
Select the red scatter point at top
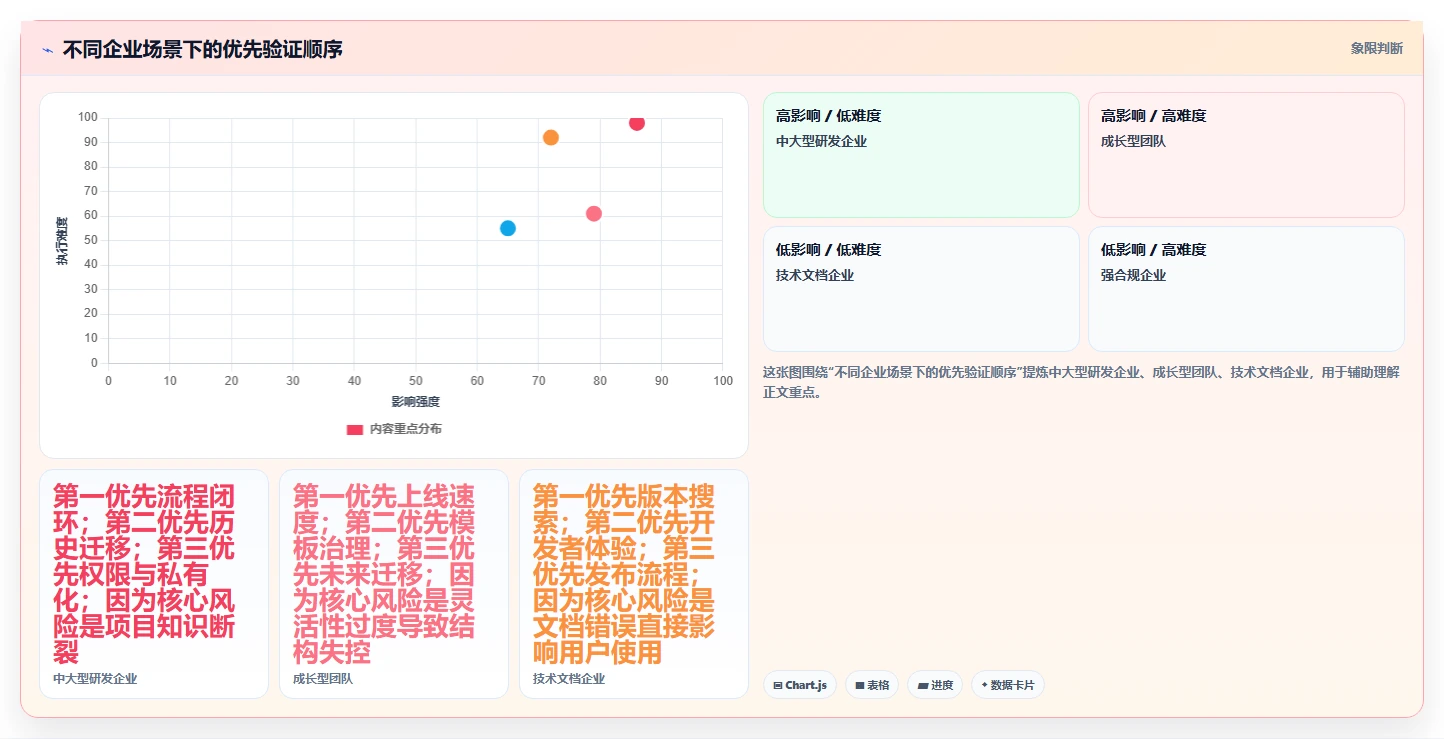click(637, 123)
